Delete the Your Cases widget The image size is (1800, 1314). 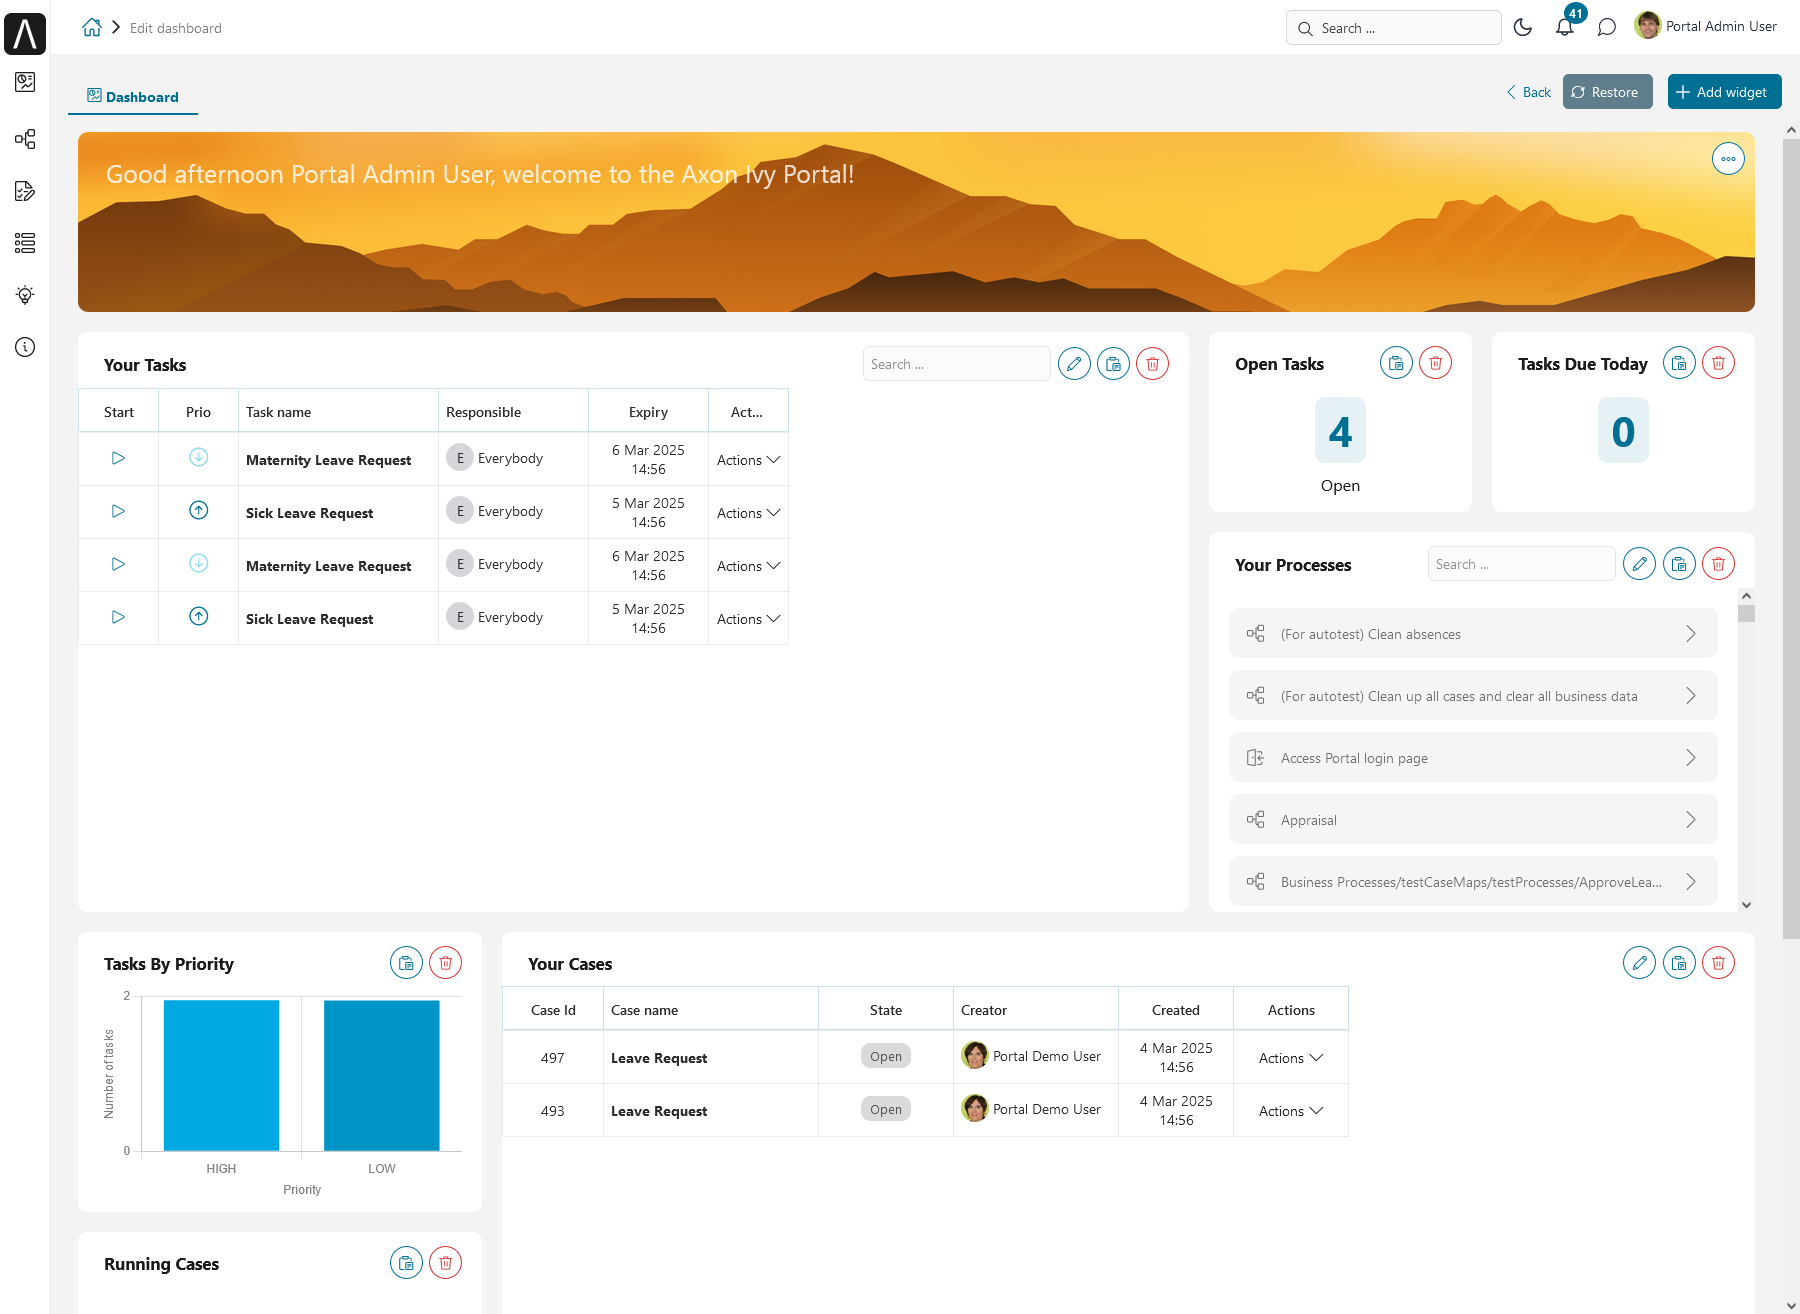point(1718,963)
